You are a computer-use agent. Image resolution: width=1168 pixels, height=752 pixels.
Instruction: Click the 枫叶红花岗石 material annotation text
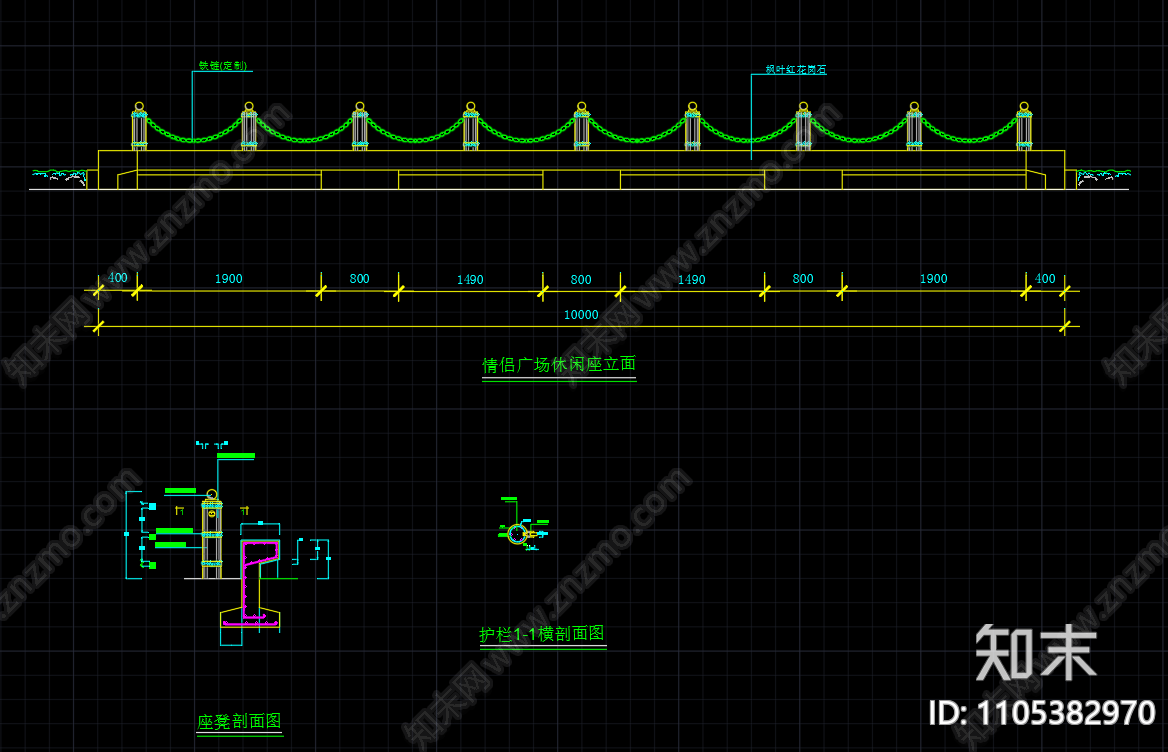pyautogui.click(x=796, y=70)
